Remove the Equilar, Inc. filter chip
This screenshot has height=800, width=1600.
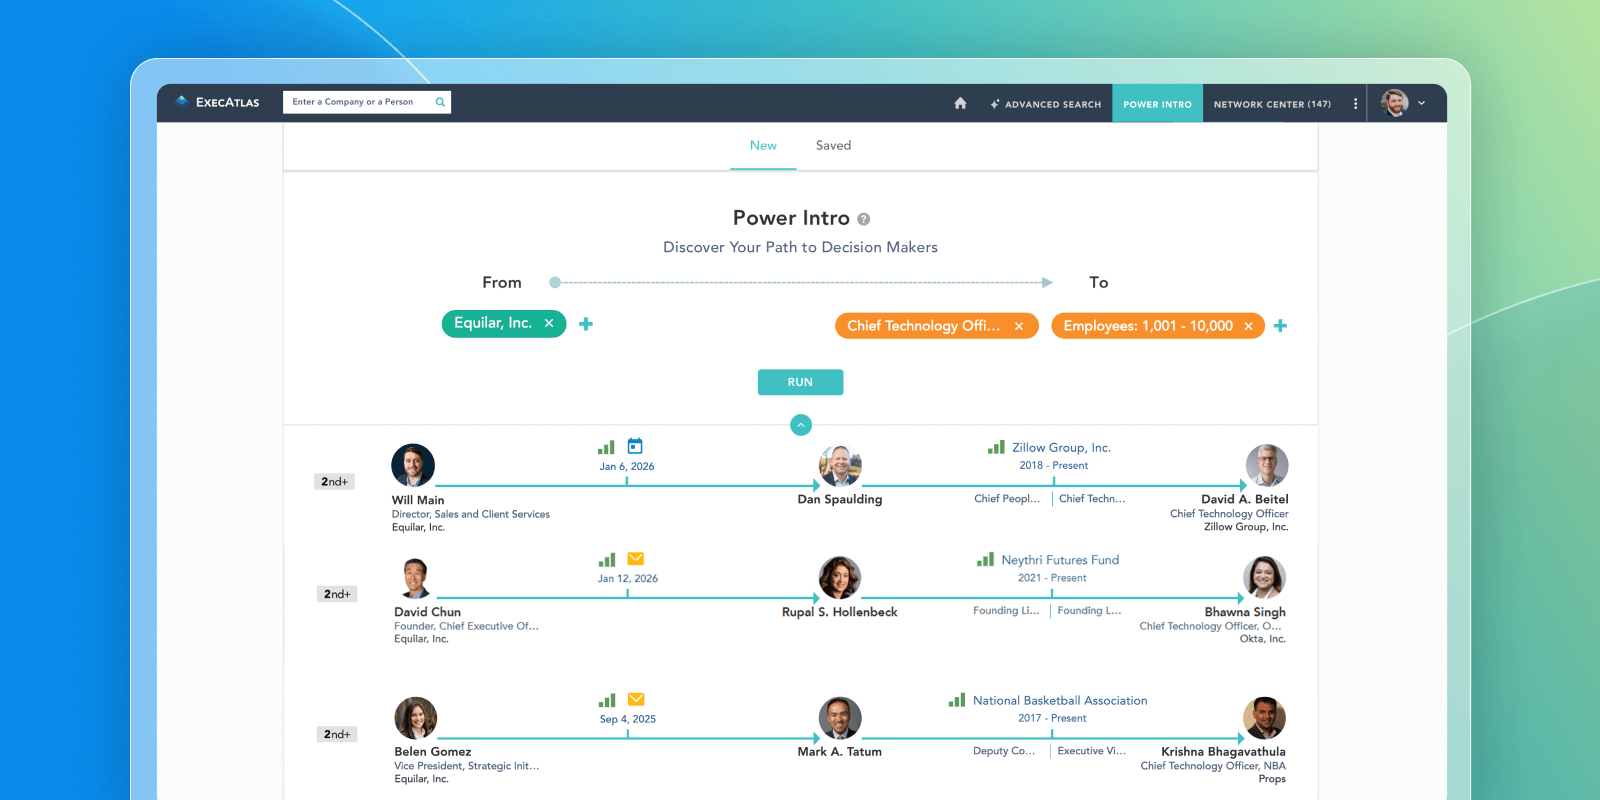[549, 323]
